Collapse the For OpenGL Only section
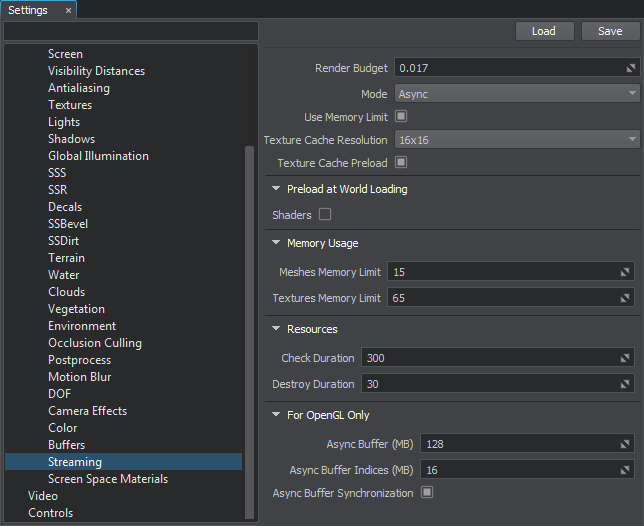 (x=276, y=415)
